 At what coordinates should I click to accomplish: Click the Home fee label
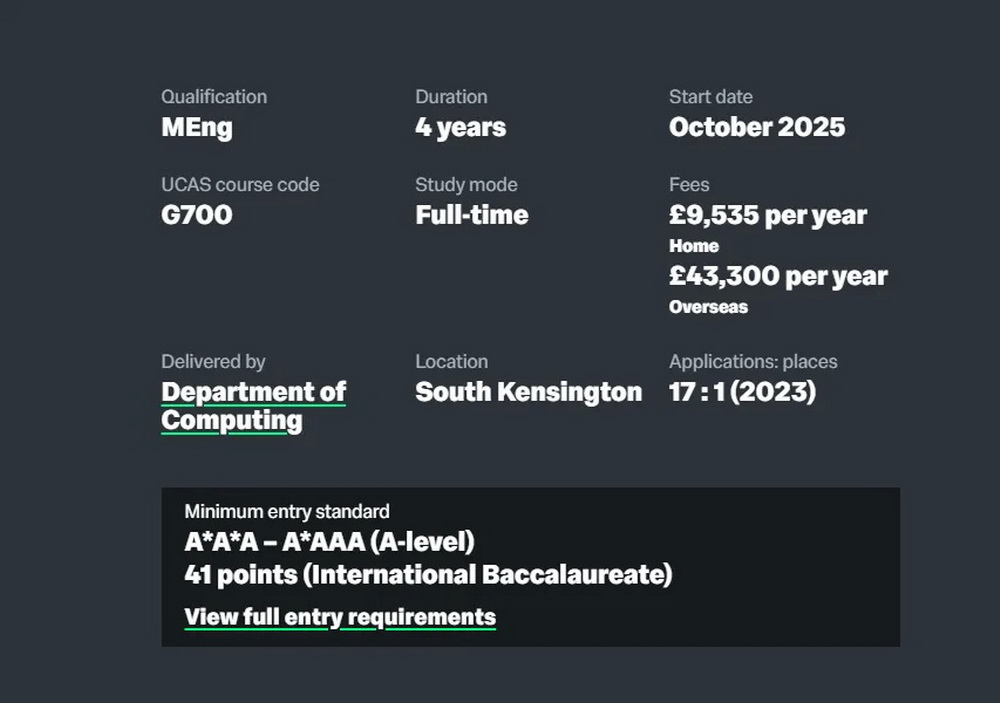click(x=694, y=246)
